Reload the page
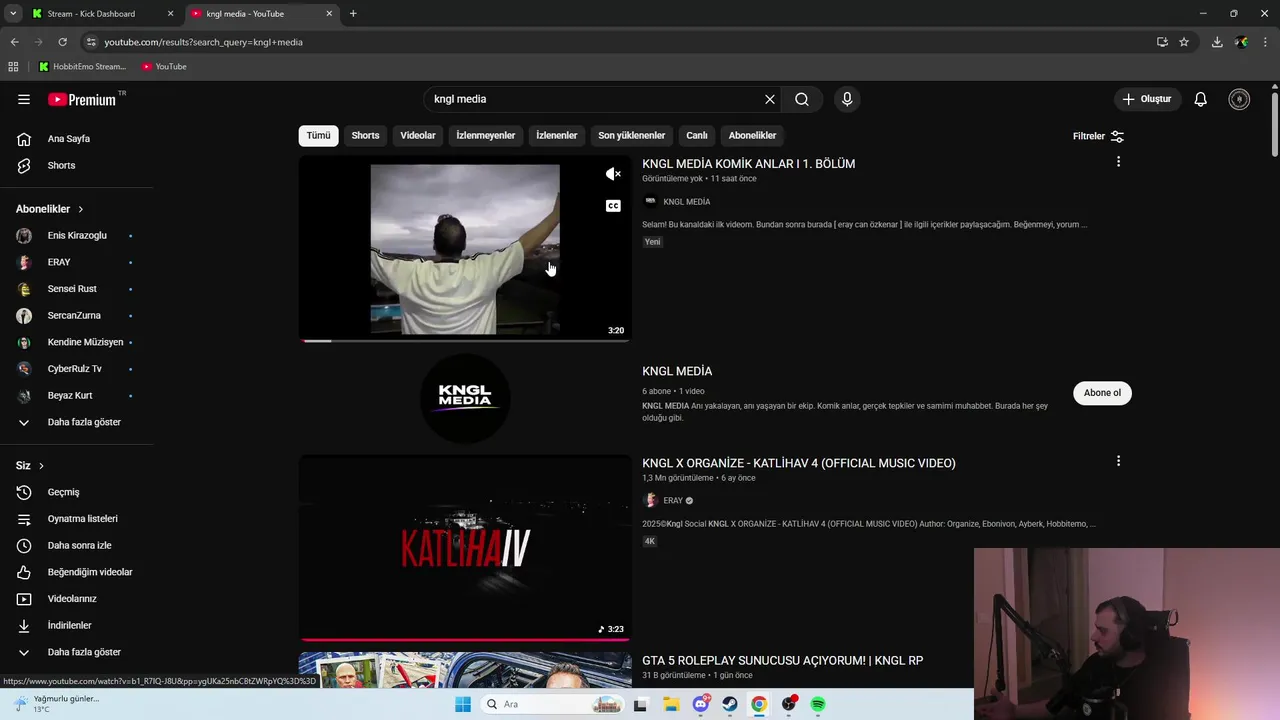The width and height of the screenshot is (1280, 720). pyautogui.click(x=62, y=42)
